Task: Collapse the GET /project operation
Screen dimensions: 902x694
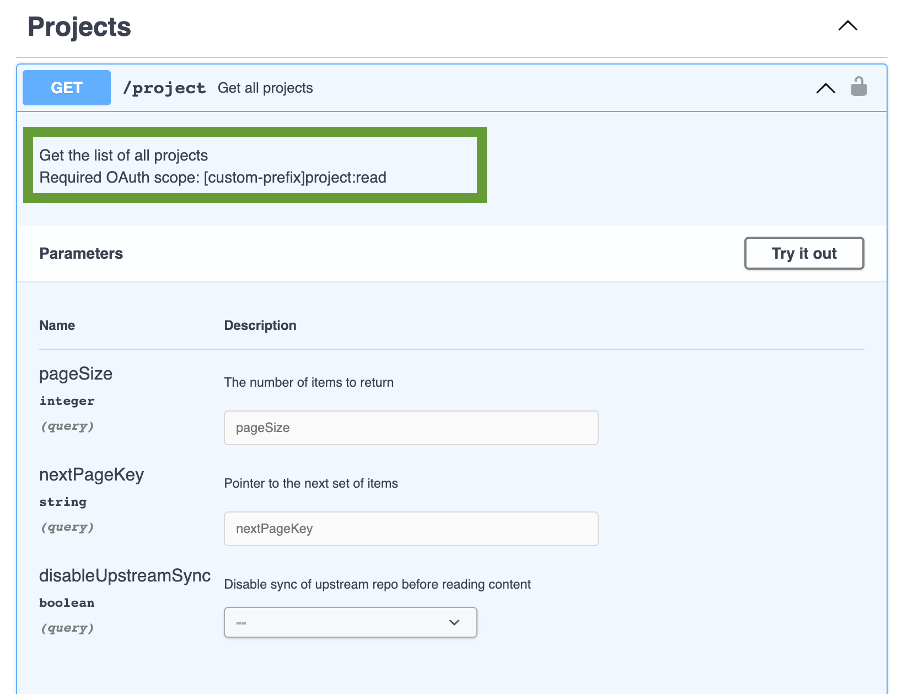Action: [x=825, y=88]
